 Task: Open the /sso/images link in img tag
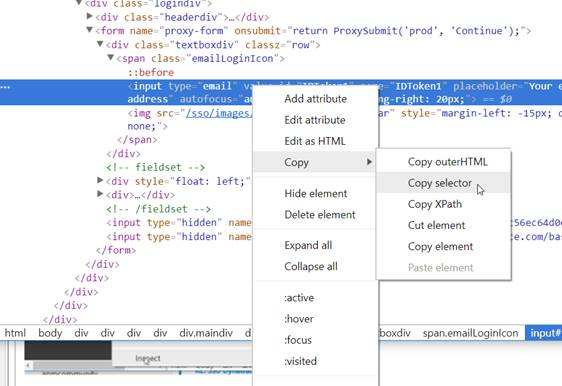coord(217,113)
